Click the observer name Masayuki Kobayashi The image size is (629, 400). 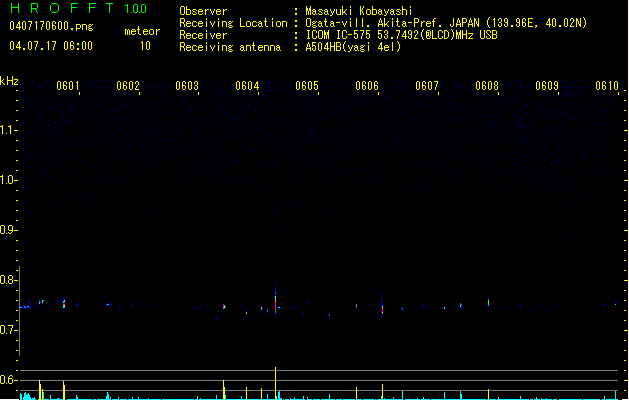tap(359, 11)
